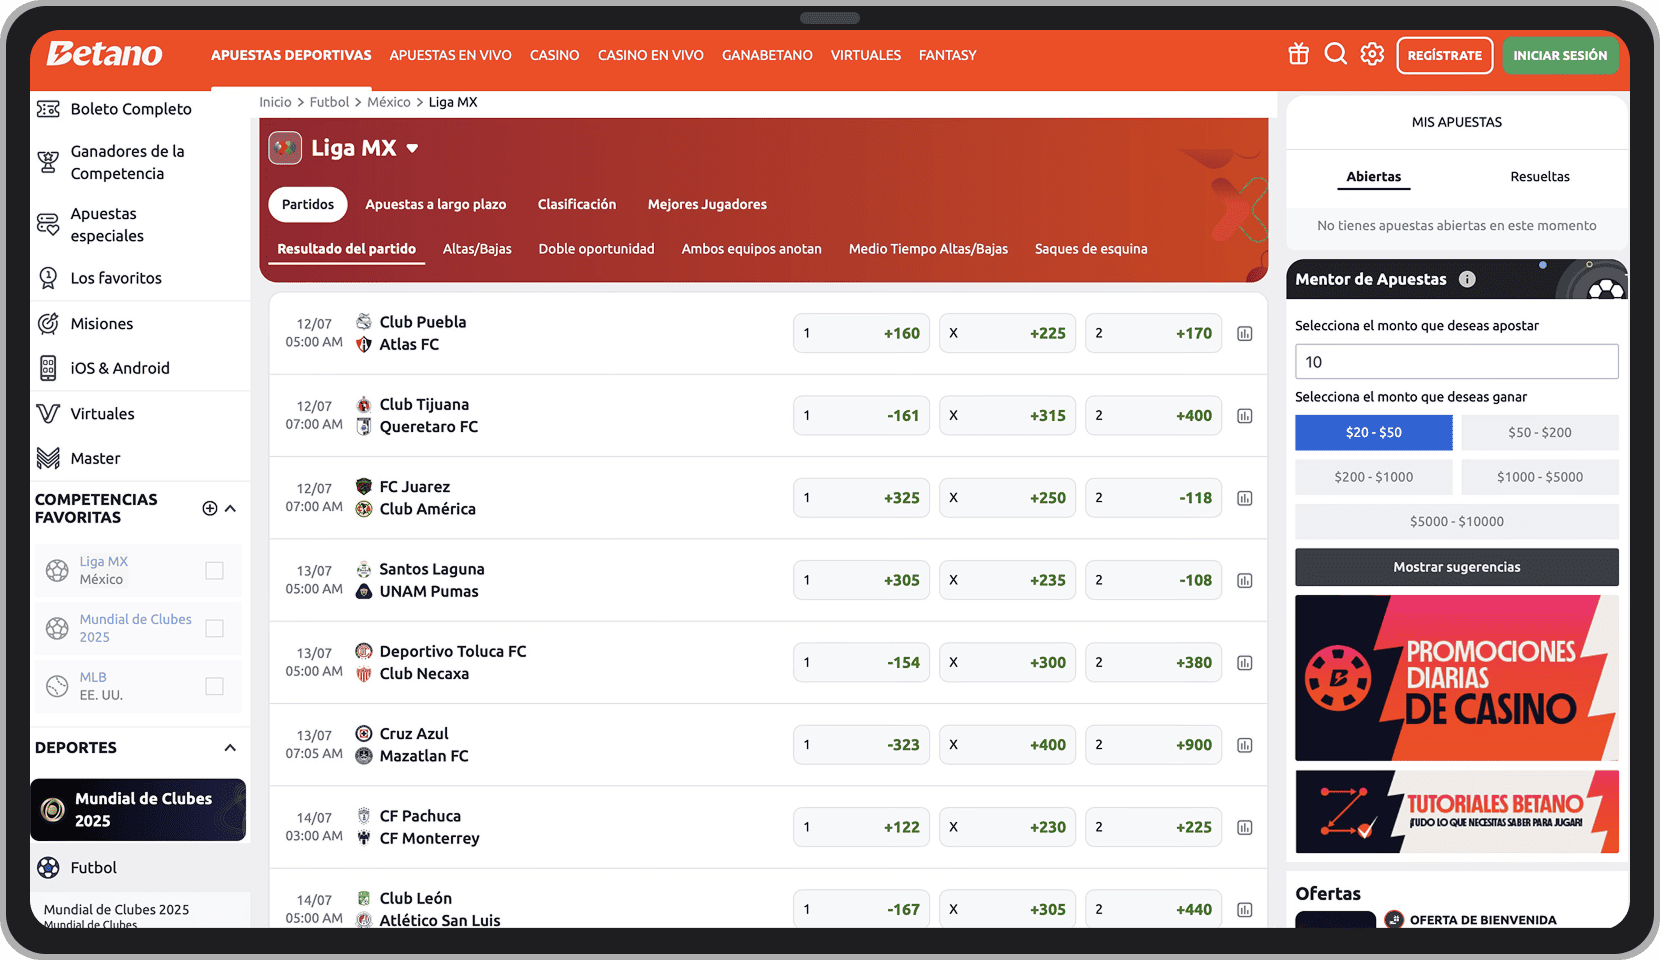Open the Fantasy menu item

[x=948, y=55]
